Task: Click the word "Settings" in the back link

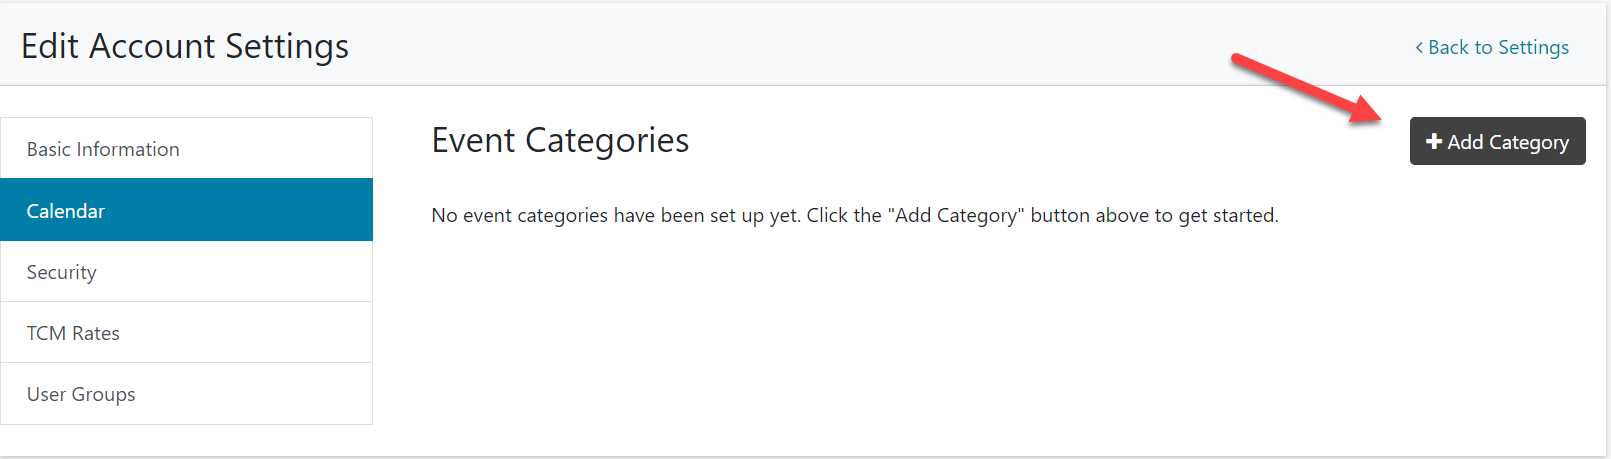Action: coord(1533,47)
